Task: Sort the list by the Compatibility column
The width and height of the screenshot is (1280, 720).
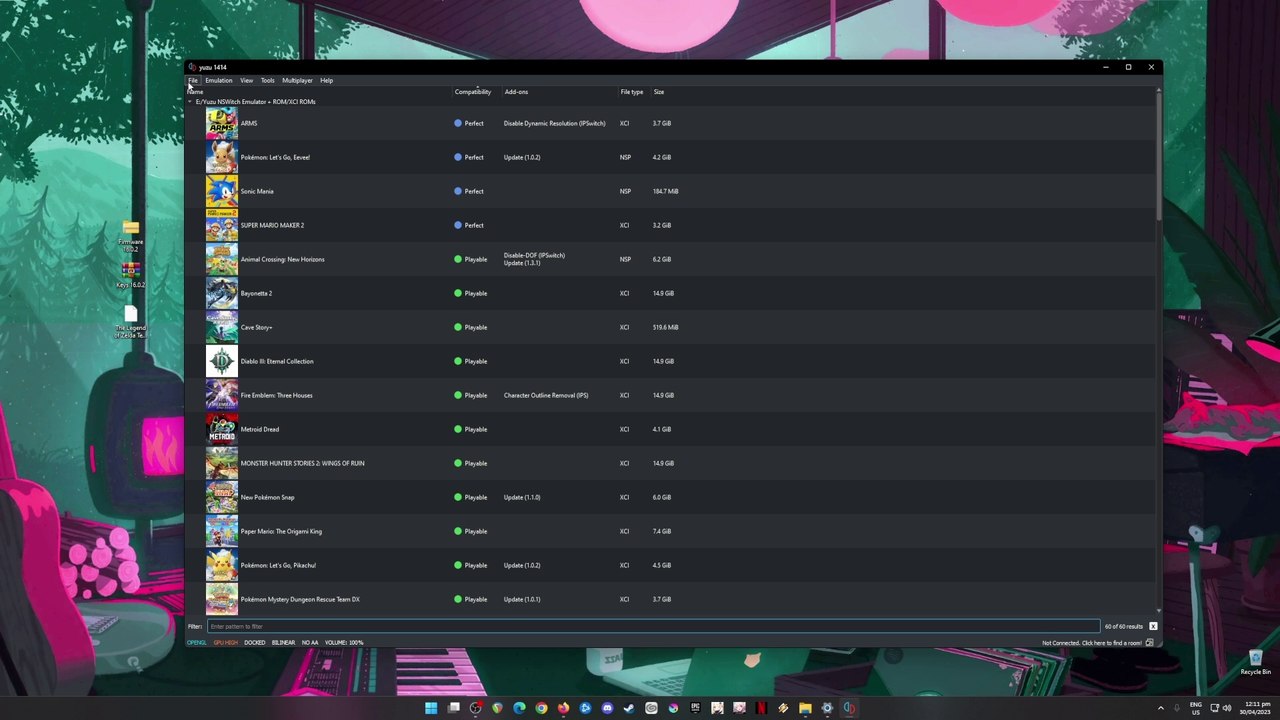Action: 473,92
